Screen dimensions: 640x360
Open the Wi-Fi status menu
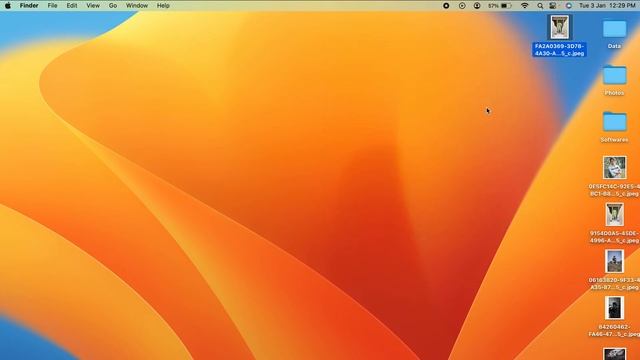pos(525,6)
